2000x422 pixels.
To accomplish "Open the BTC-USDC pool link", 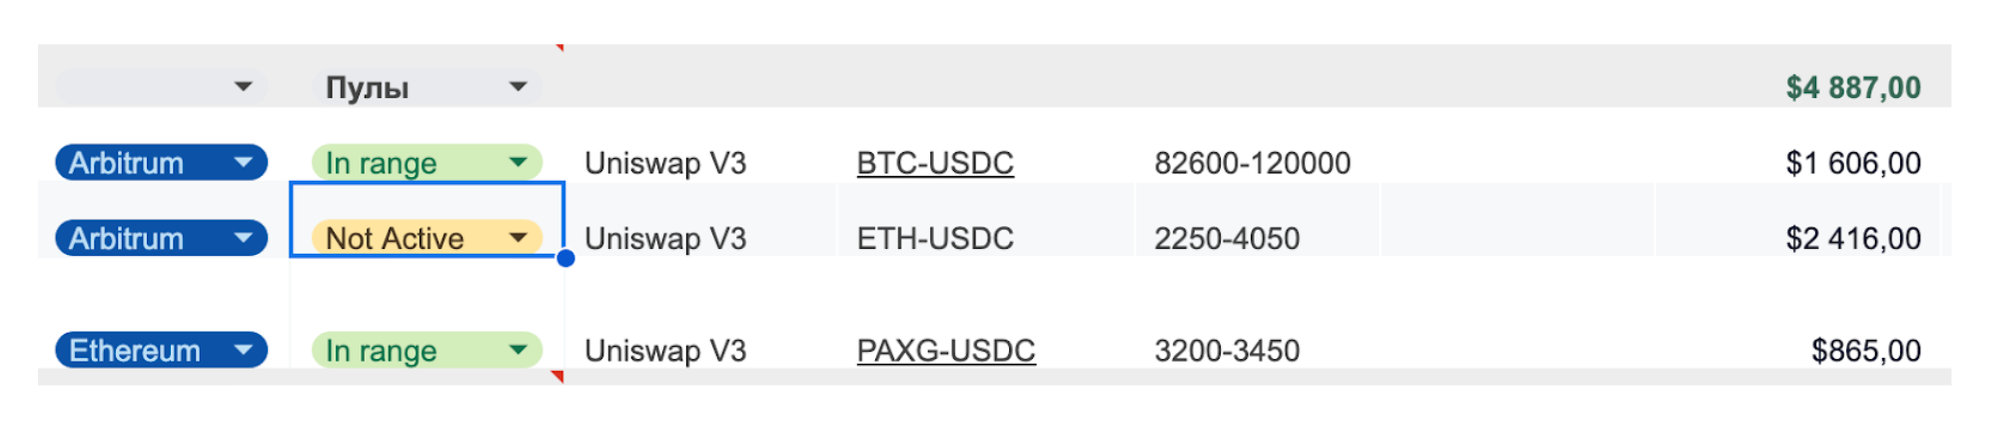I will click(x=935, y=163).
